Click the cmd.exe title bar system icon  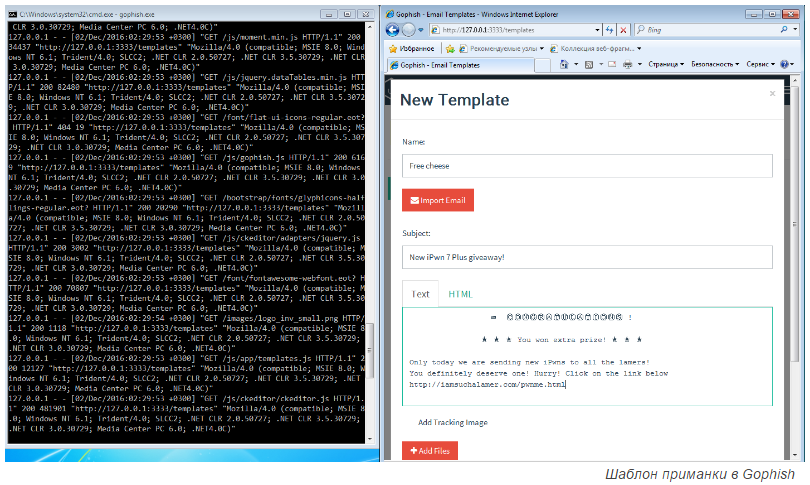13,14
